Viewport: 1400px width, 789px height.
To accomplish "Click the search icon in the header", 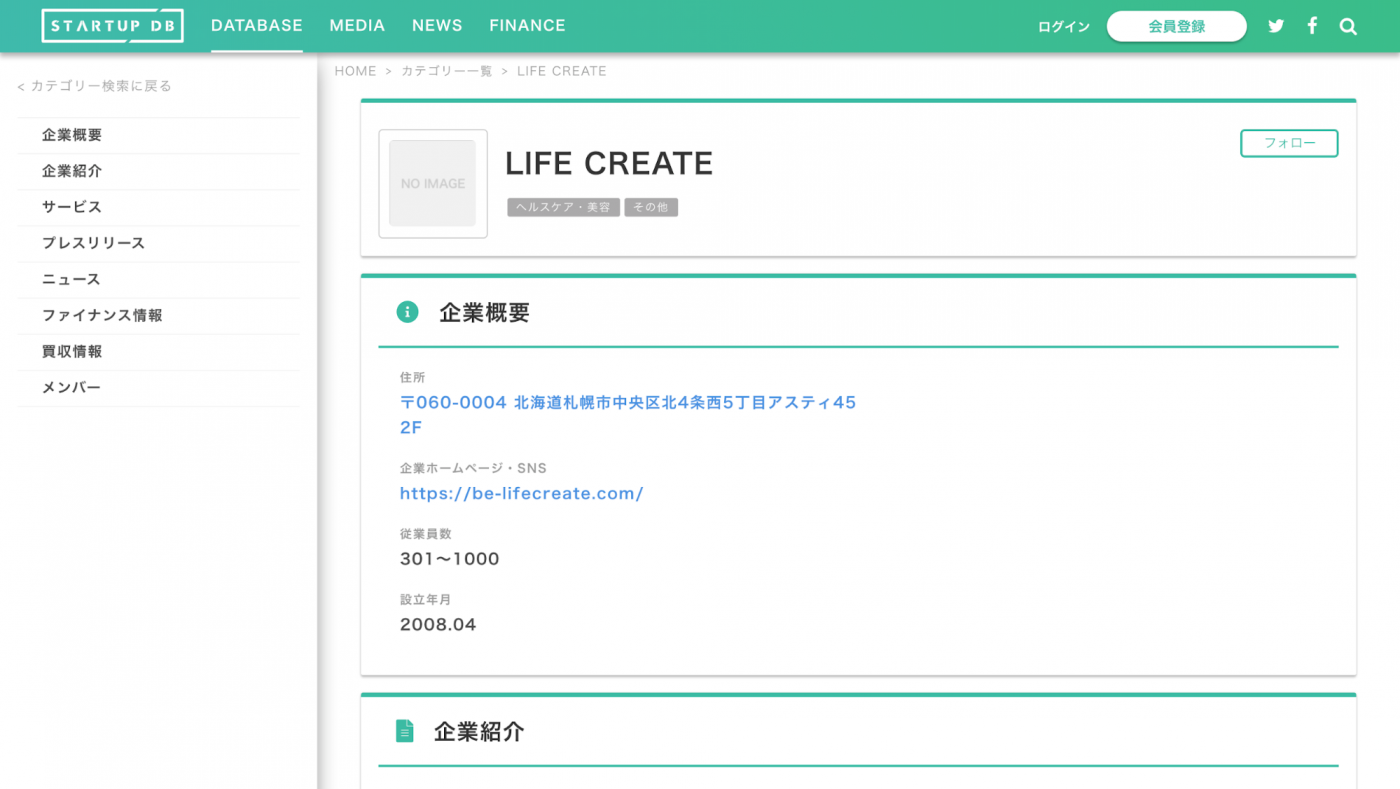I will point(1348,25).
